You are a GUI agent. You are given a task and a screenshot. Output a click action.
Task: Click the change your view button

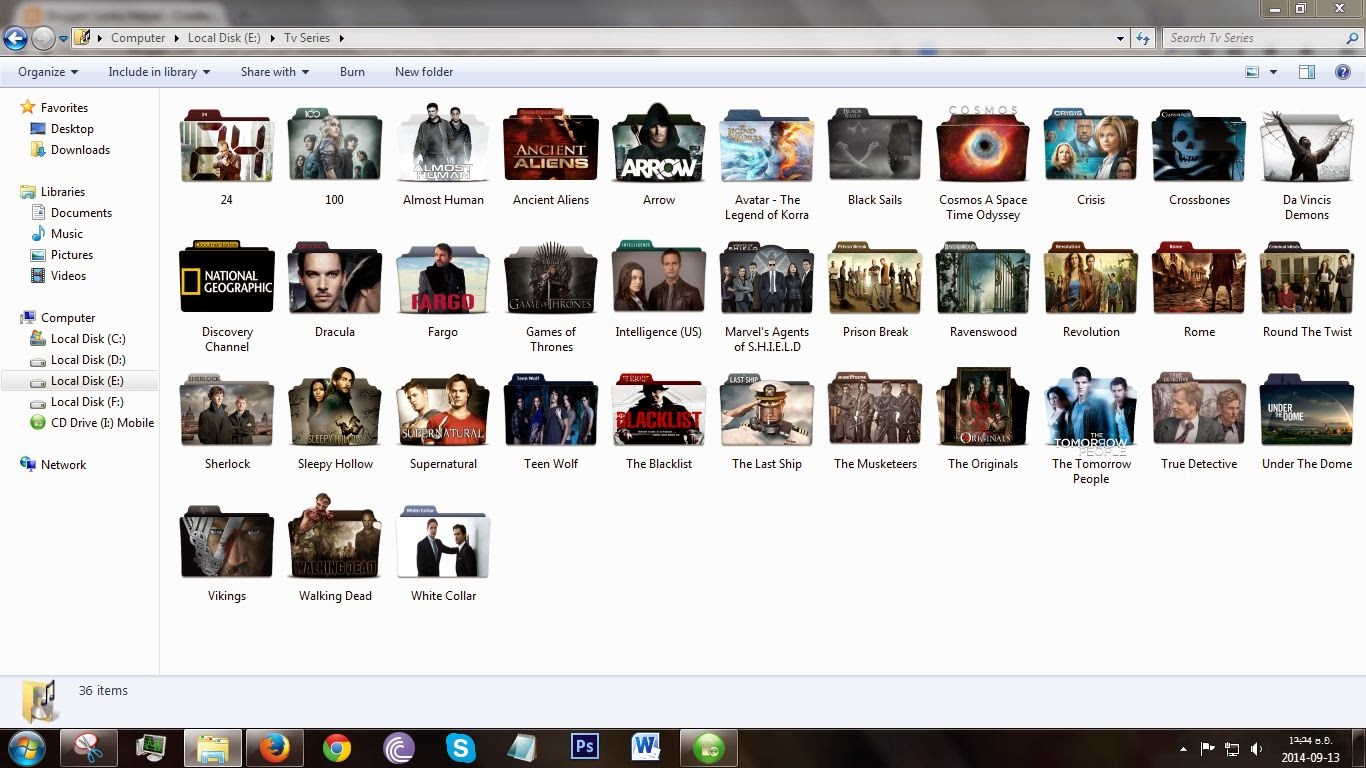coord(1252,72)
